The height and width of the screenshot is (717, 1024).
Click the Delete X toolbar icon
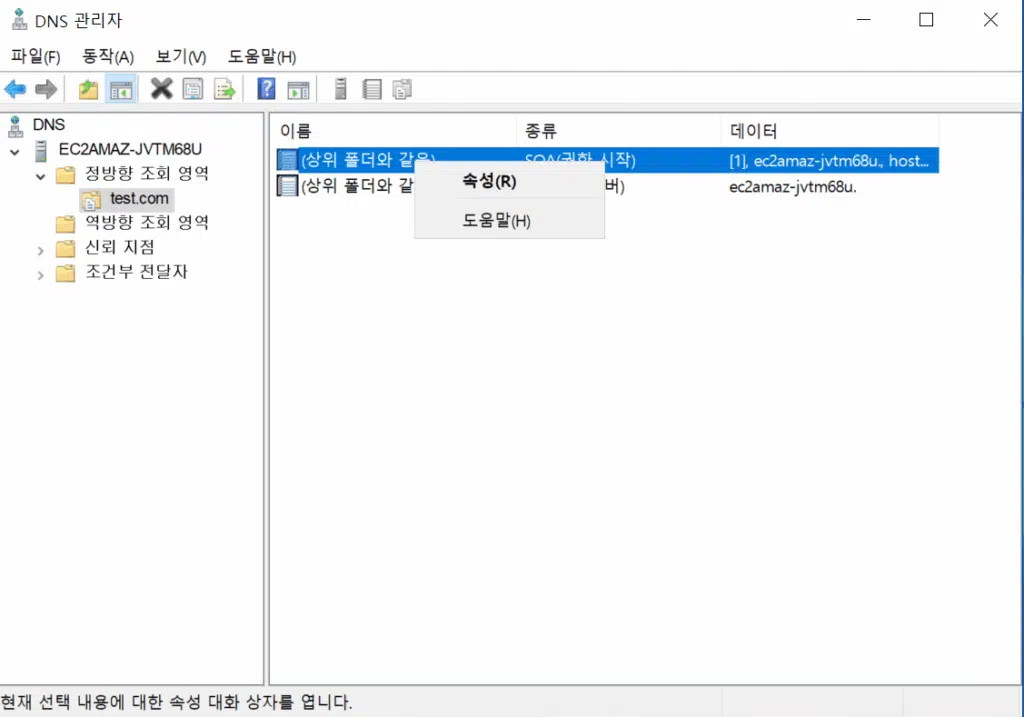point(161,90)
